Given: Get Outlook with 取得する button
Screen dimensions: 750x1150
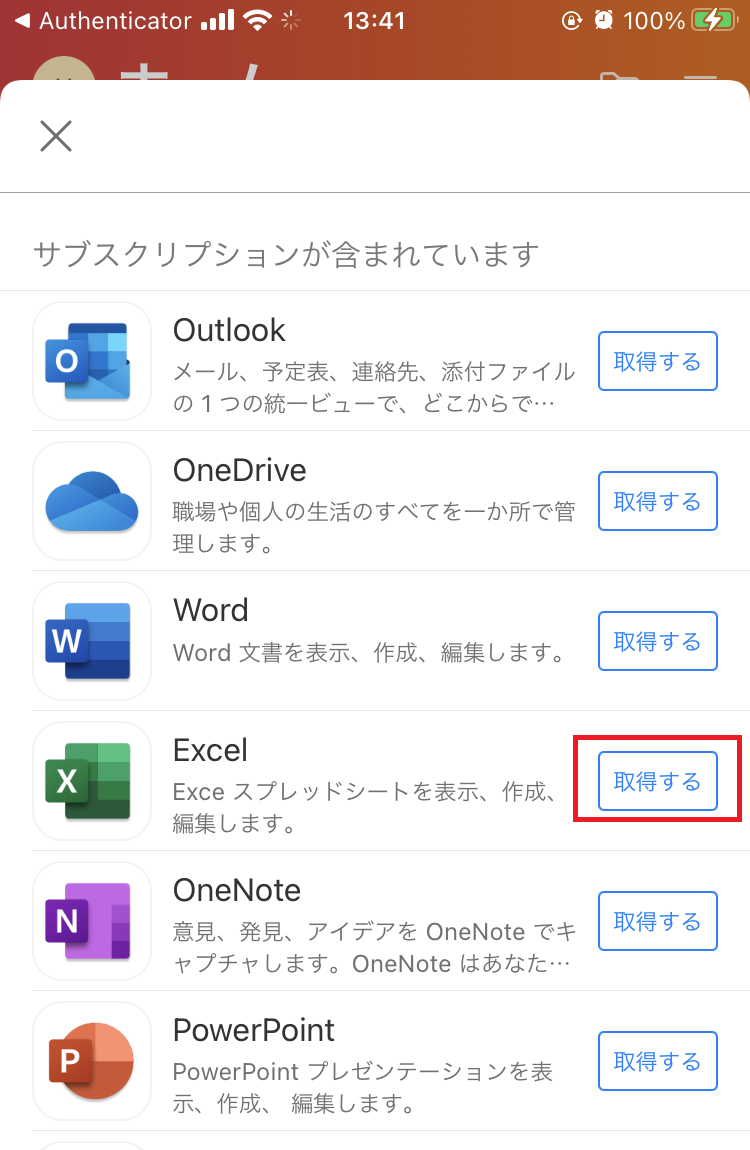Looking at the screenshot, I should click(x=658, y=361).
